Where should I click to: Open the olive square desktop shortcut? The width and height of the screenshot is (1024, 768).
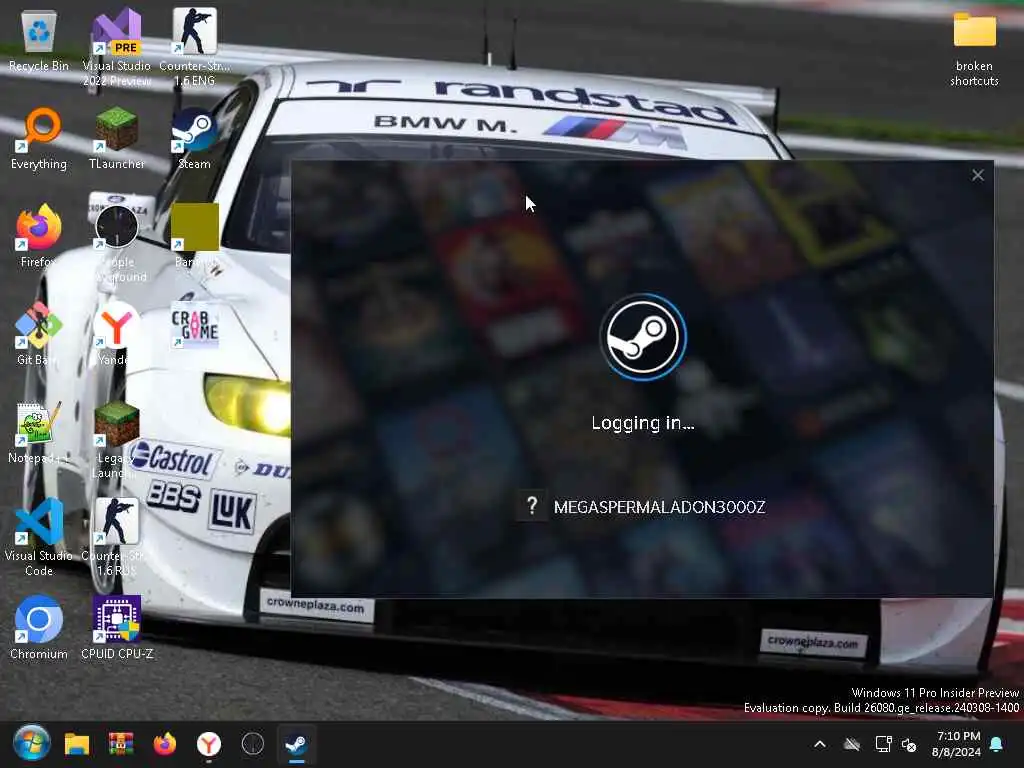pos(195,236)
